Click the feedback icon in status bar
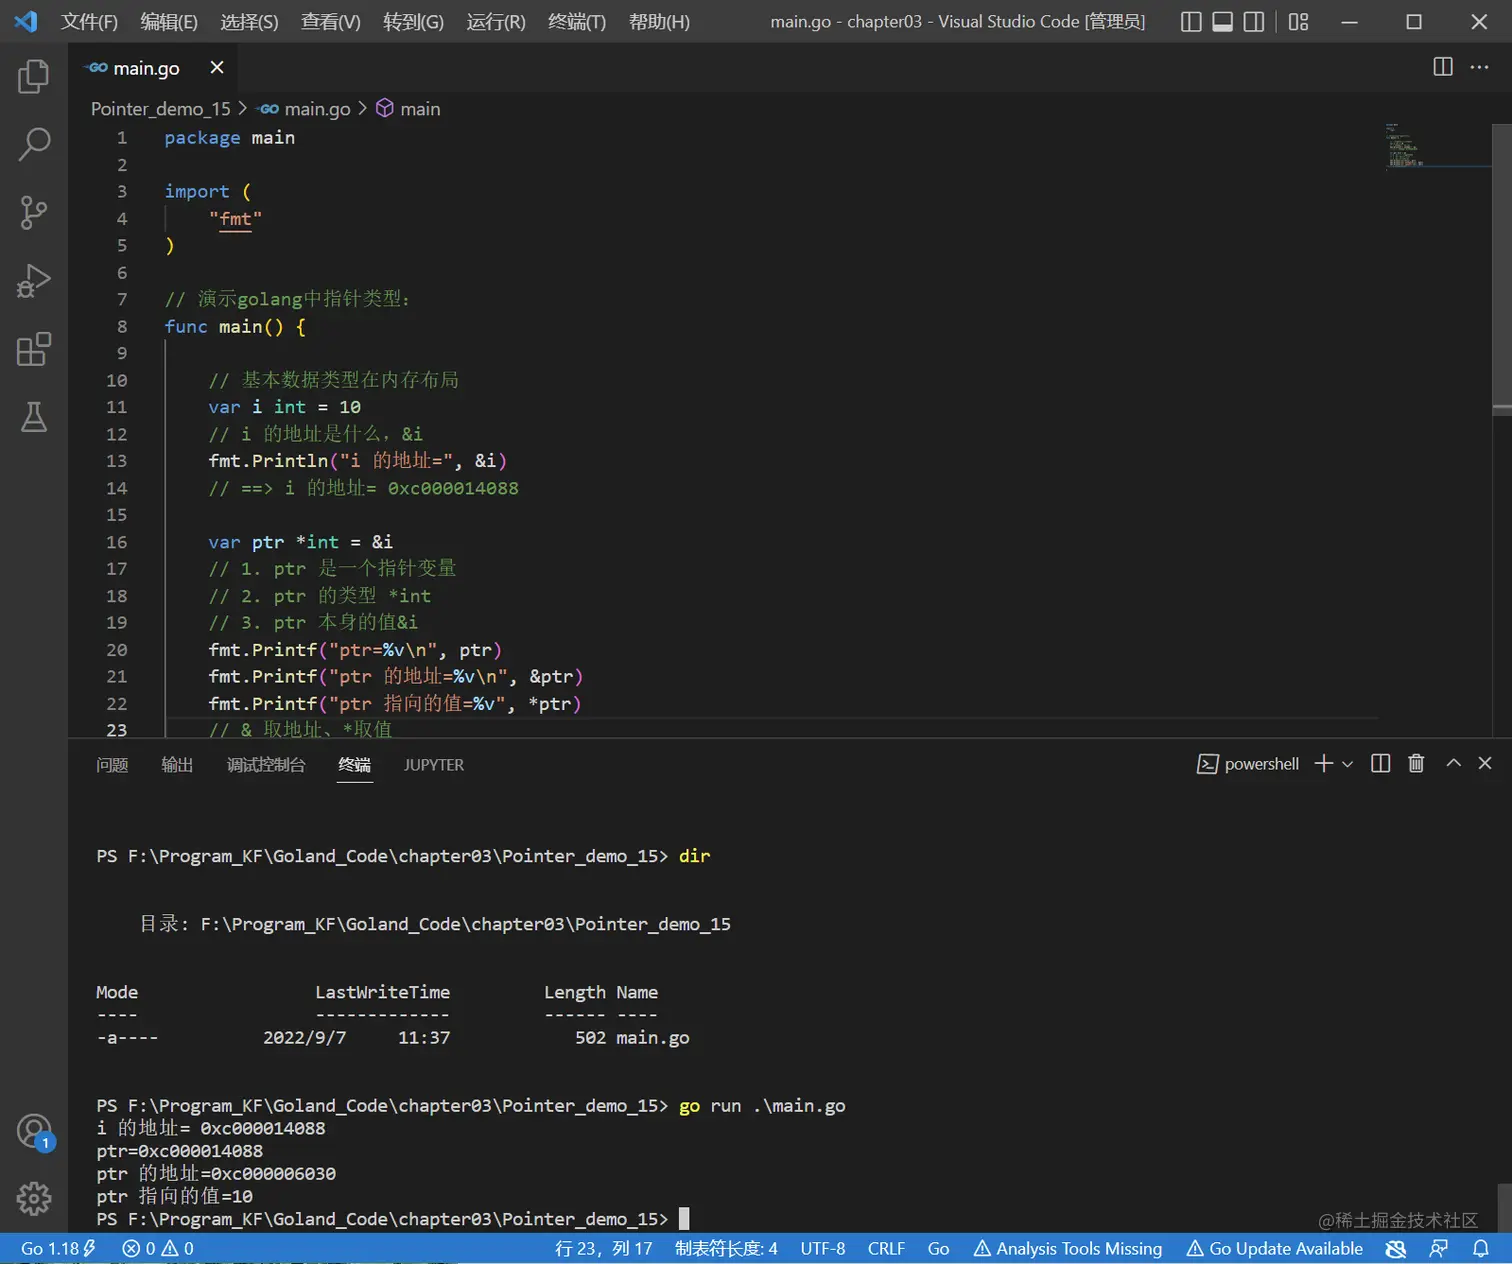The height and width of the screenshot is (1264, 1512). (1439, 1248)
